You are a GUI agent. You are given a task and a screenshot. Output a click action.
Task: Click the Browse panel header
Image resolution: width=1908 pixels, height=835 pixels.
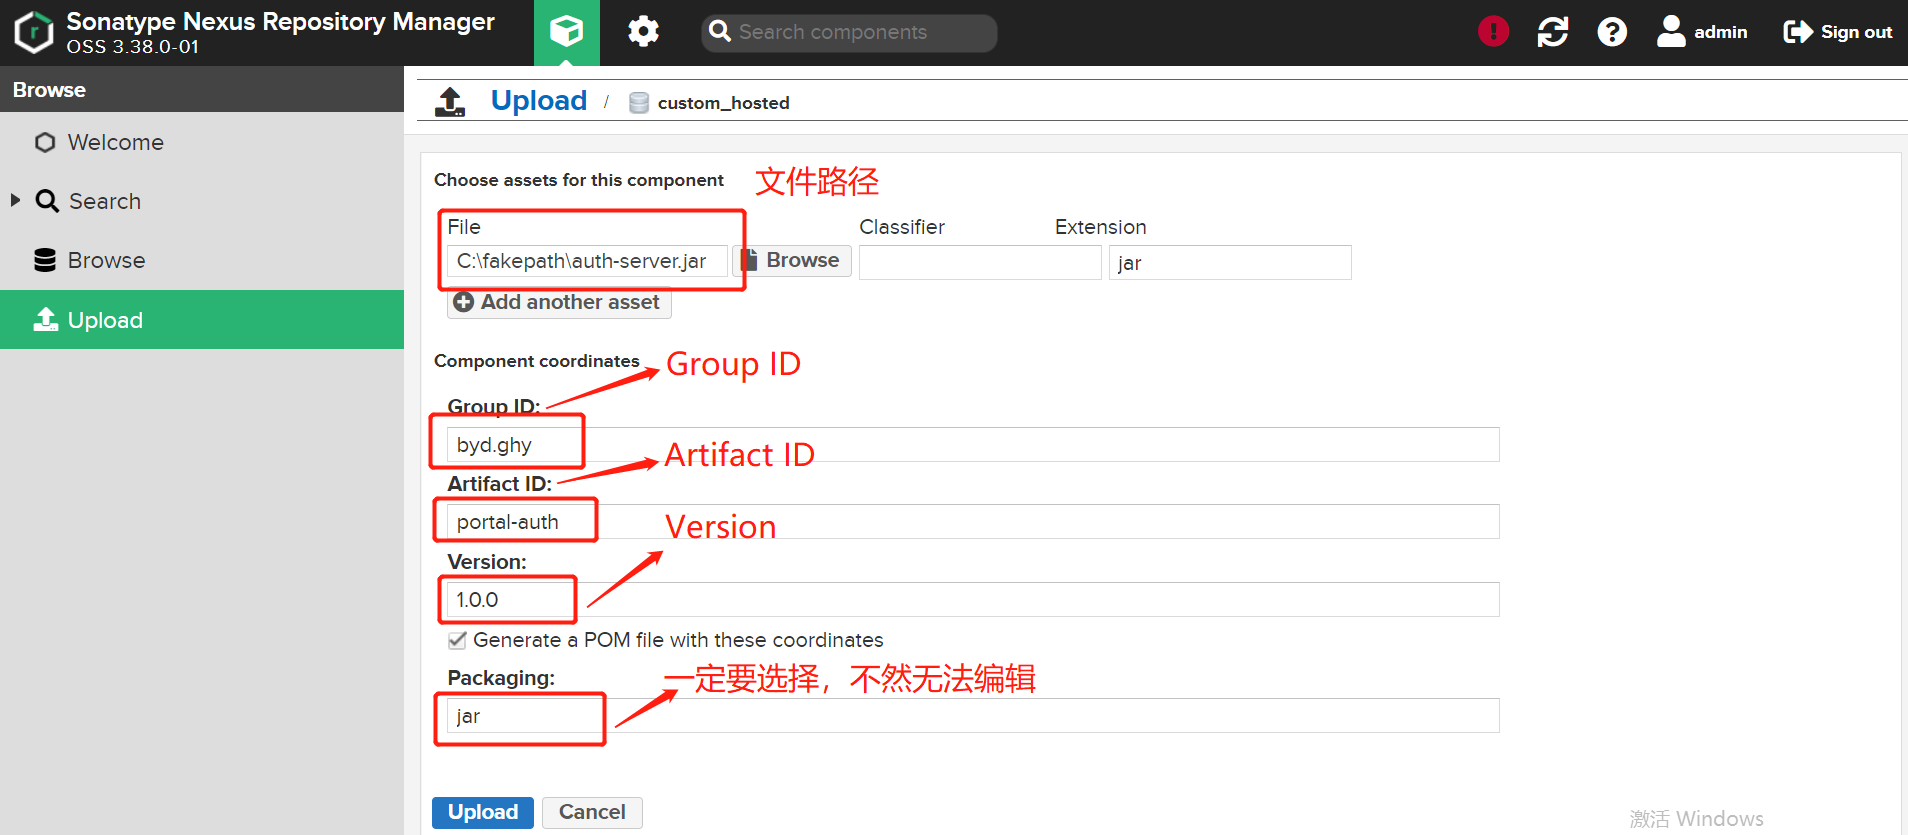pos(202,89)
